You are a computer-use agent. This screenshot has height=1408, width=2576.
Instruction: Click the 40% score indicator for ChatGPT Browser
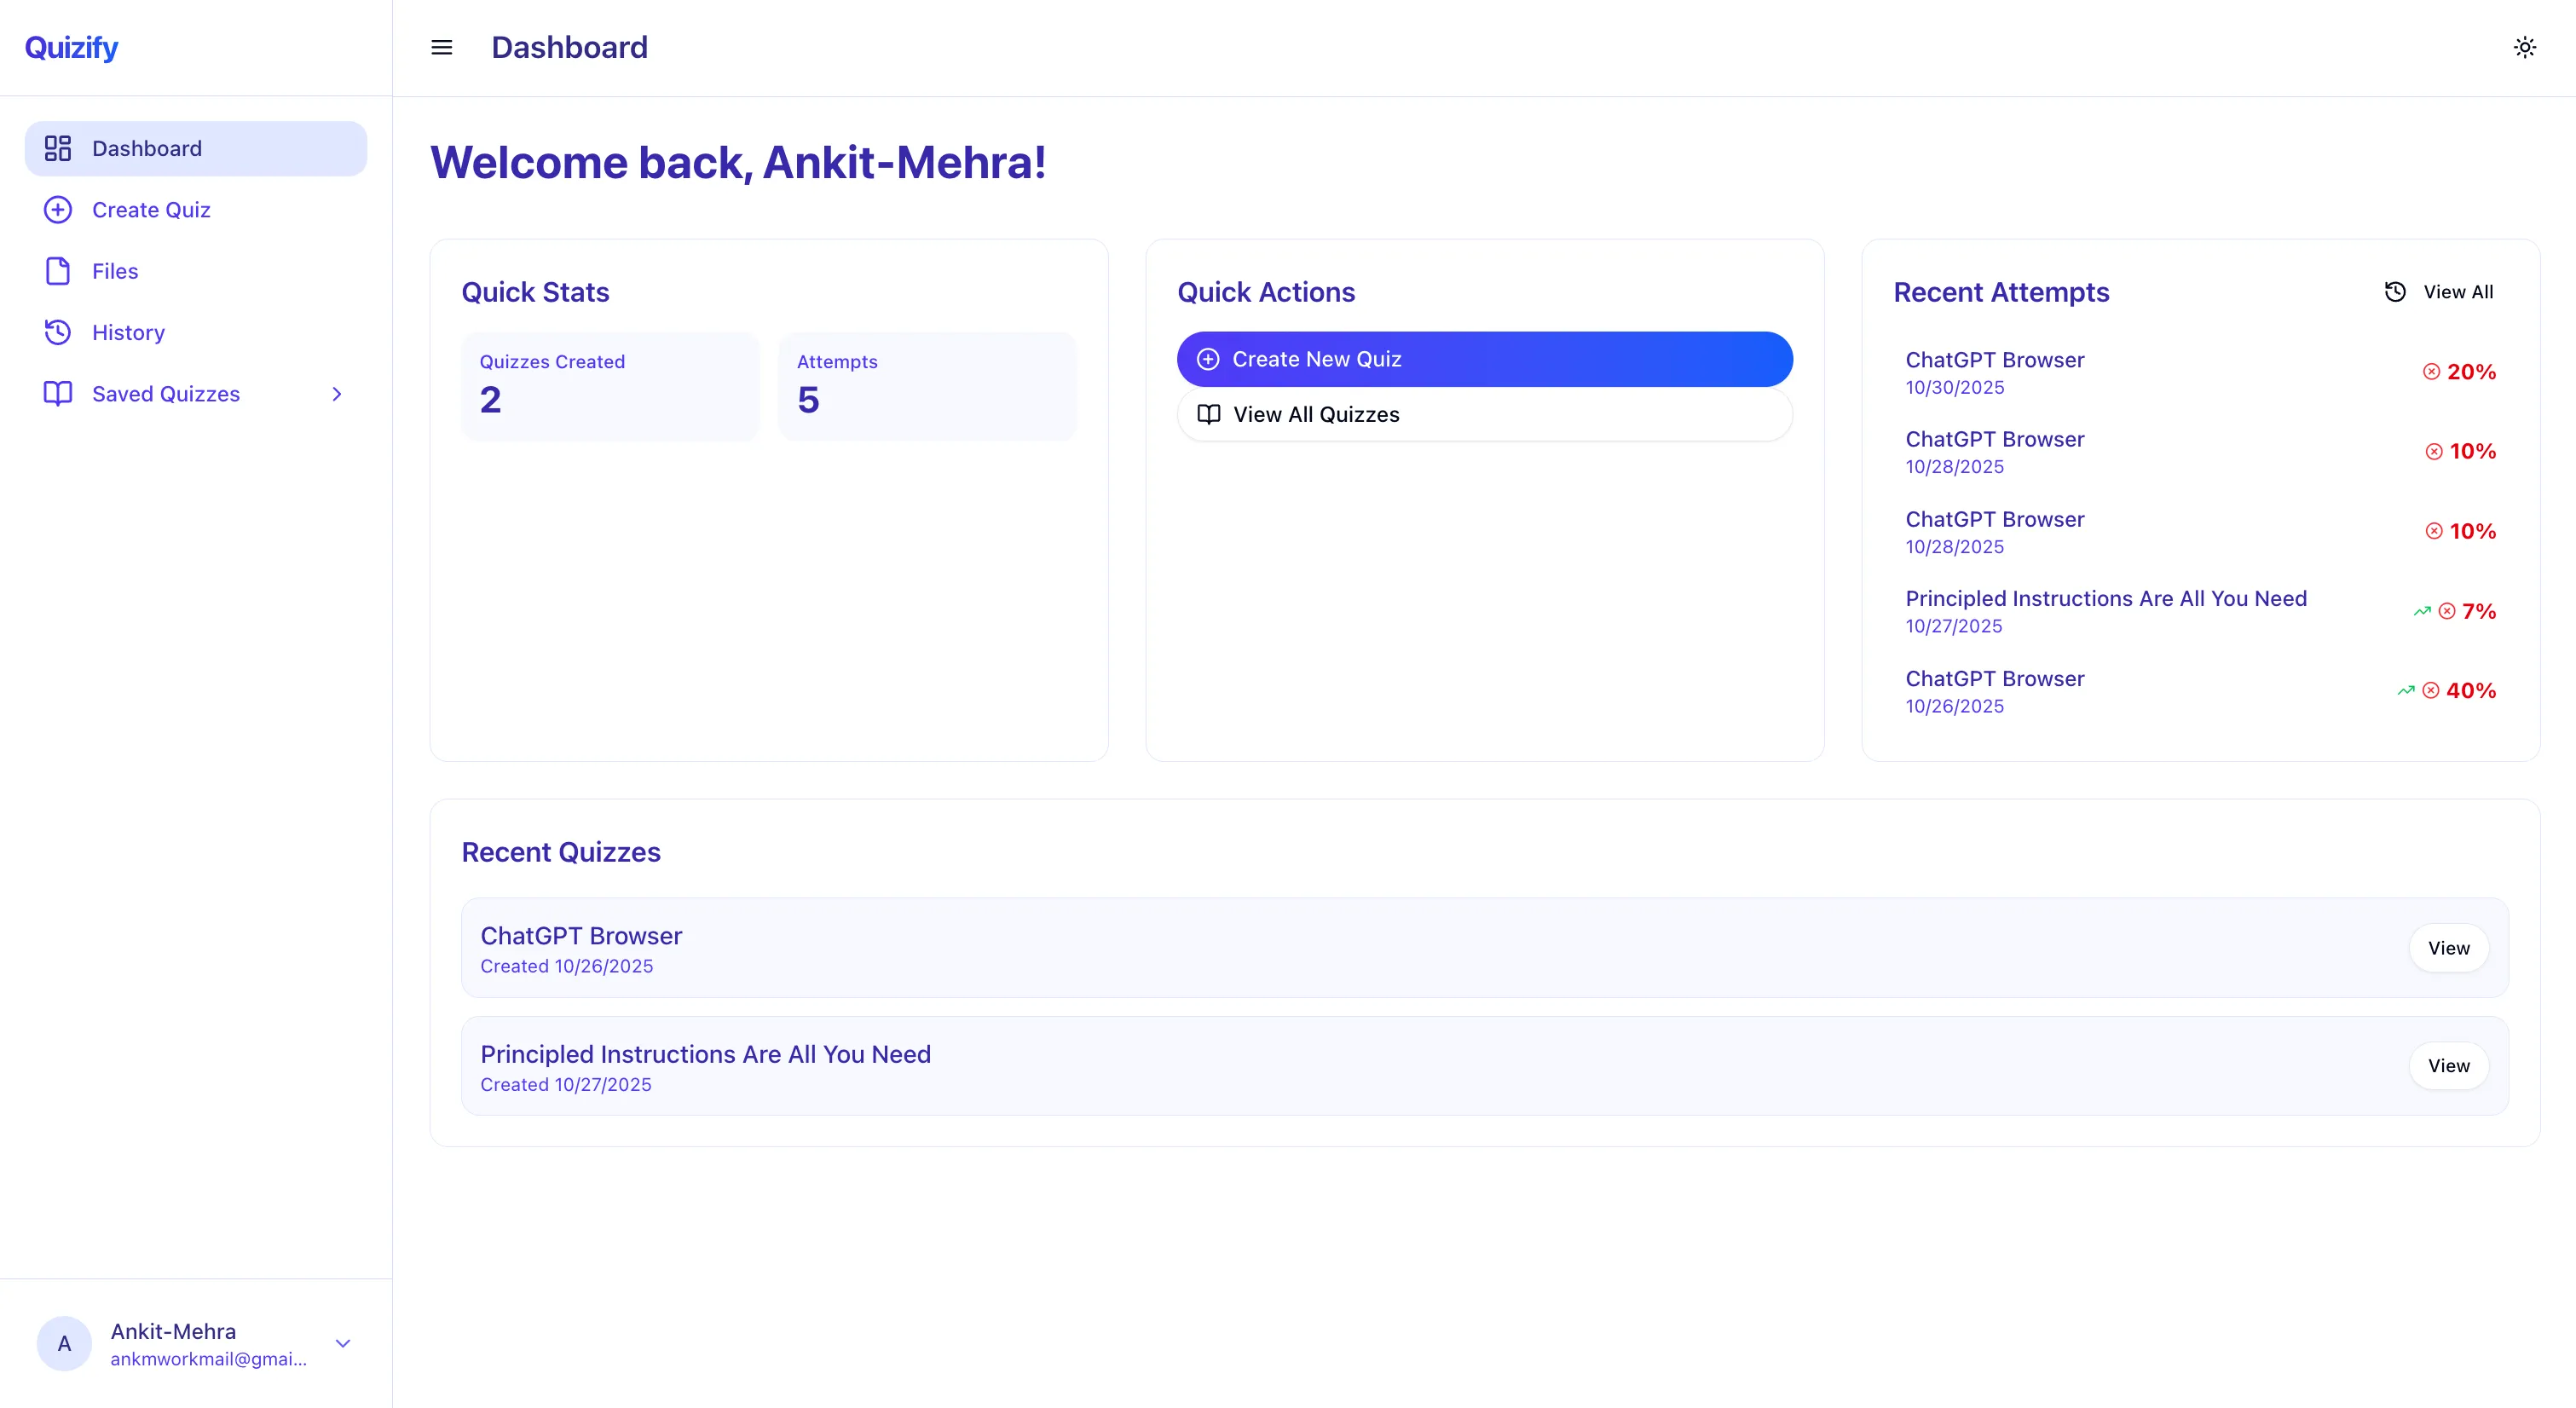(2470, 690)
